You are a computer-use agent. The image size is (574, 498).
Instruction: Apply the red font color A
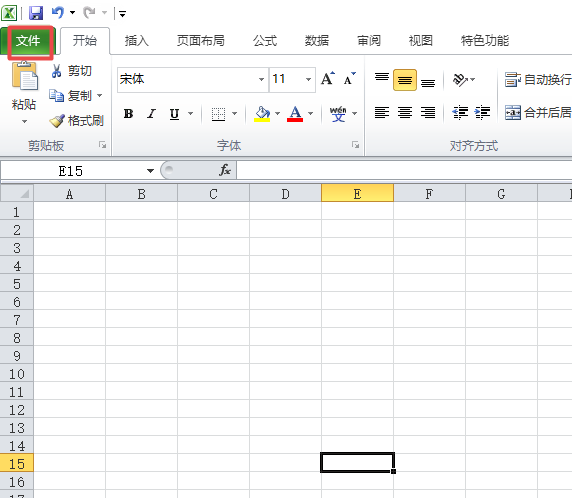coord(295,114)
